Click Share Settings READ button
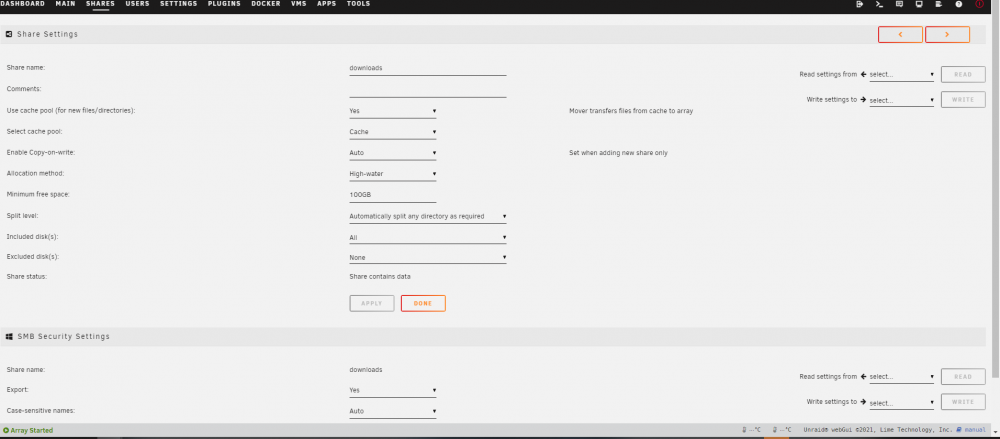The height and width of the screenshot is (439, 1000). coord(963,75)
